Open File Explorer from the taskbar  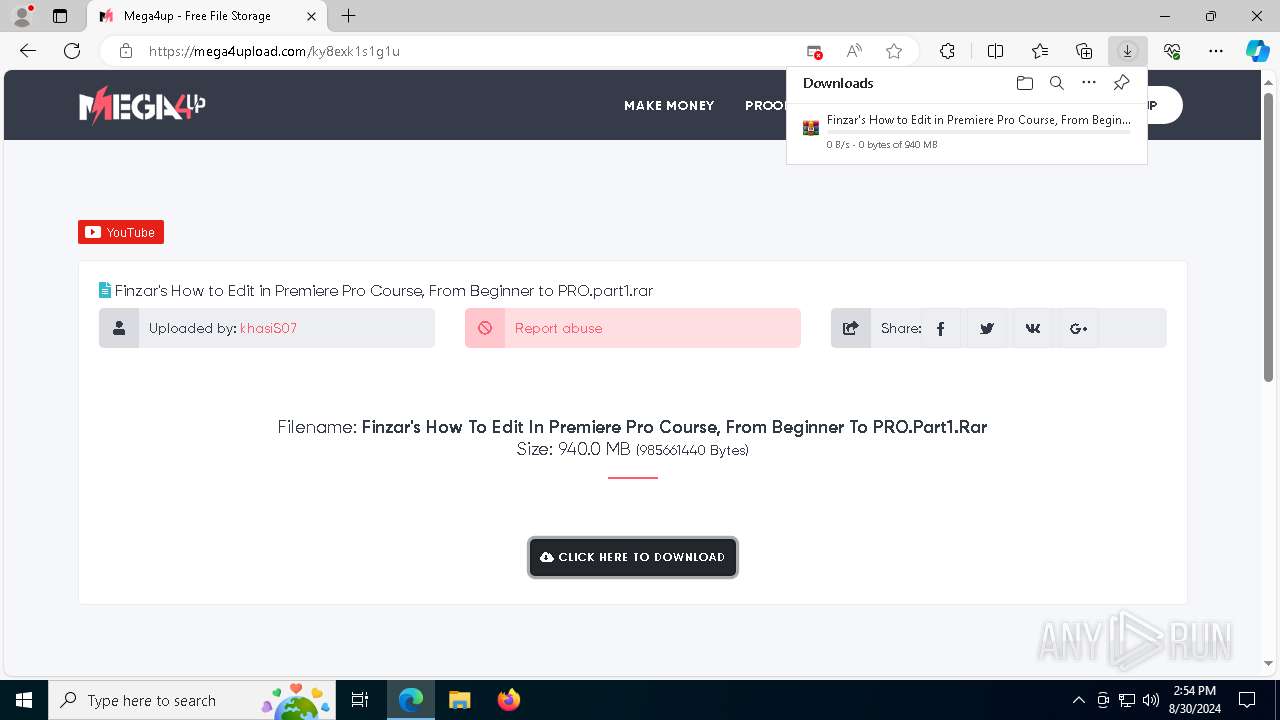point(459,700)
